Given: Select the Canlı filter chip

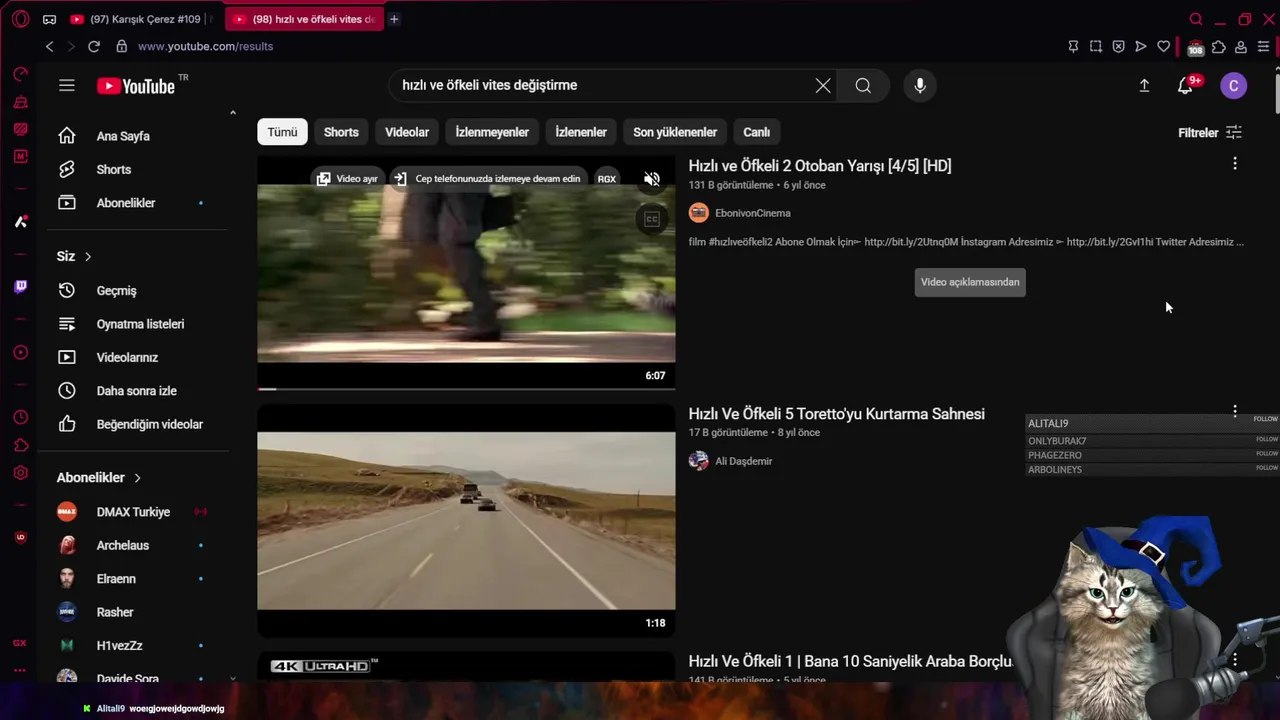Looking at the screenshot, I should click(x=757, y=132).
